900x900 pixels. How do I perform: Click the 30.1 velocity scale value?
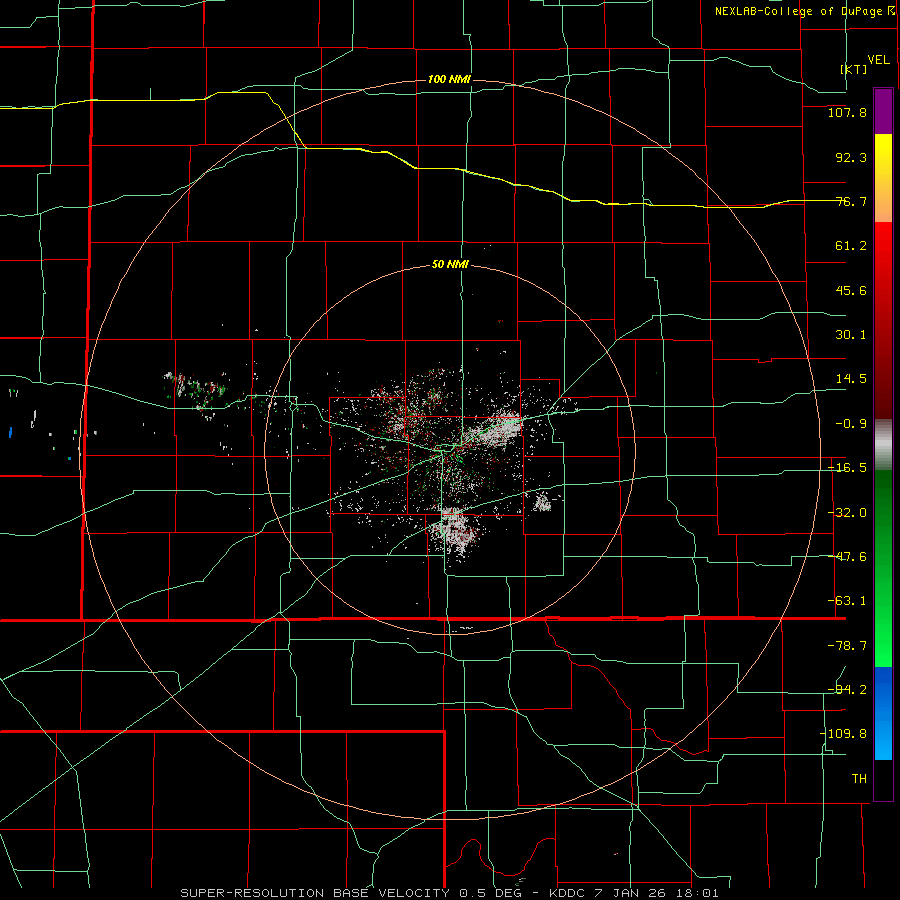[x=851, y=335]
